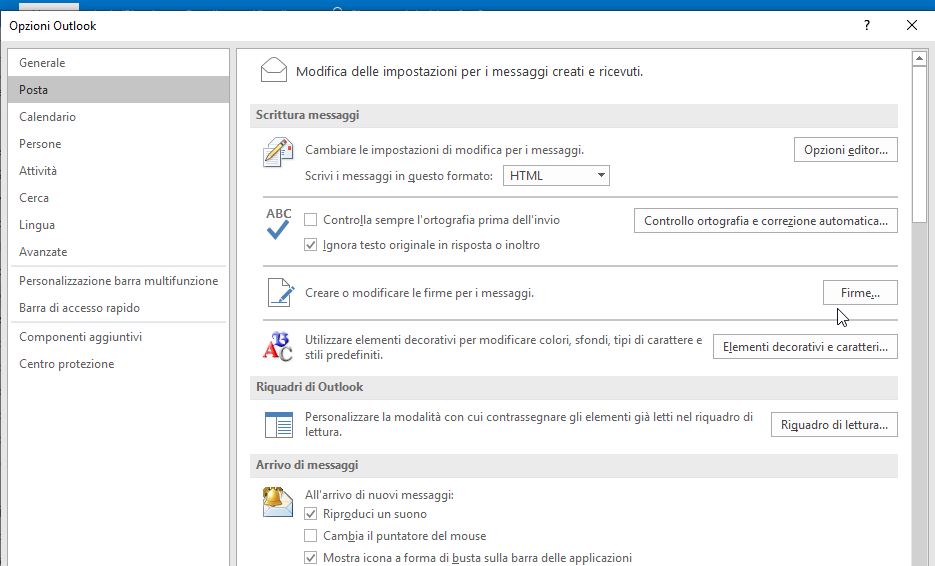The height and width of the screenshot is (566, 935).
Task: Toggle Riproduci un suono checkbox
Action: tap(311, 514)
